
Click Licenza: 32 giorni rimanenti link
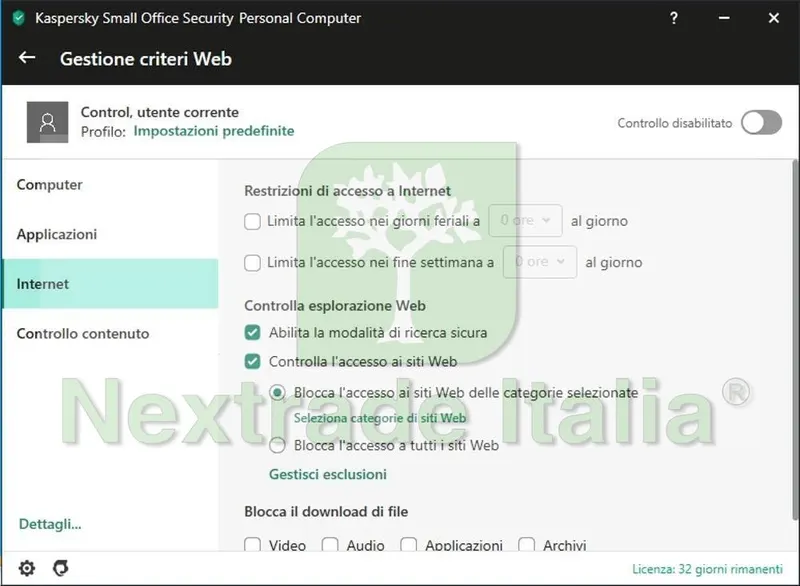click(x=707, y=569)
